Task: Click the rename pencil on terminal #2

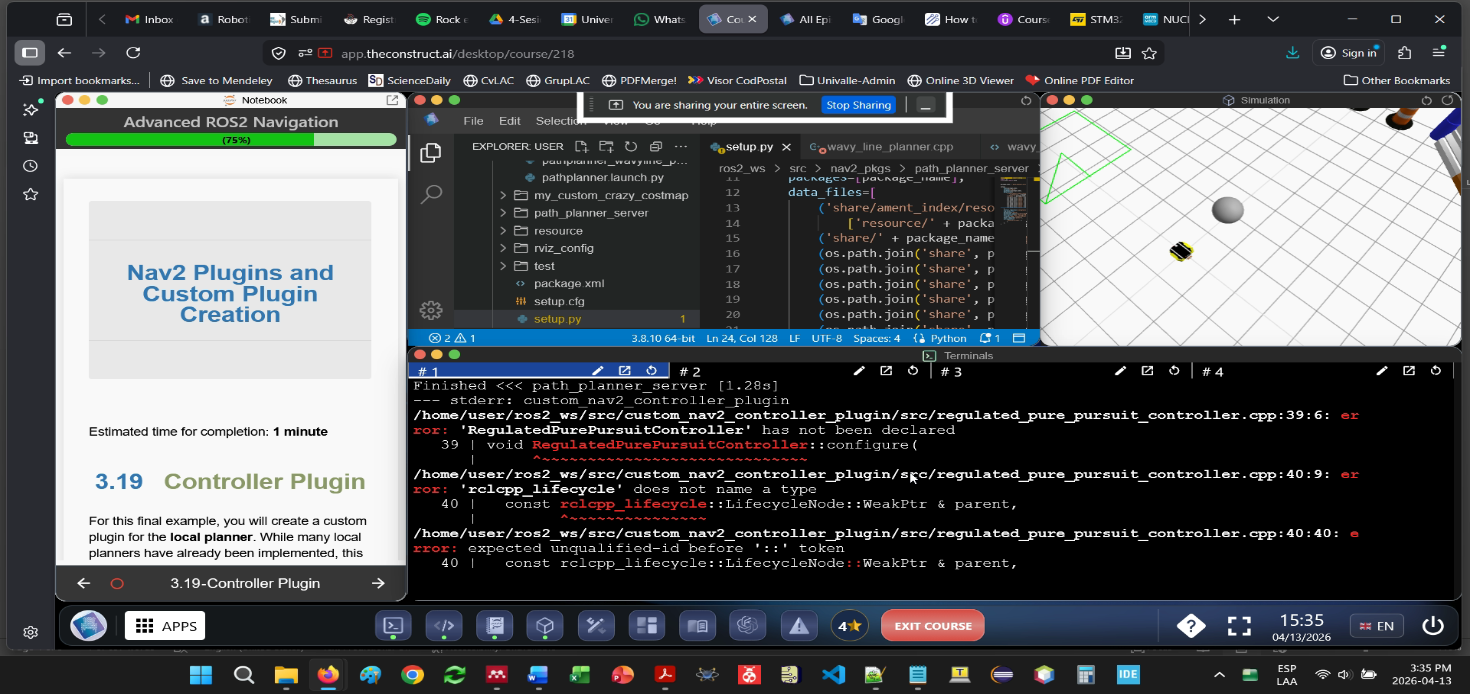Action: (x=858, y=371)
